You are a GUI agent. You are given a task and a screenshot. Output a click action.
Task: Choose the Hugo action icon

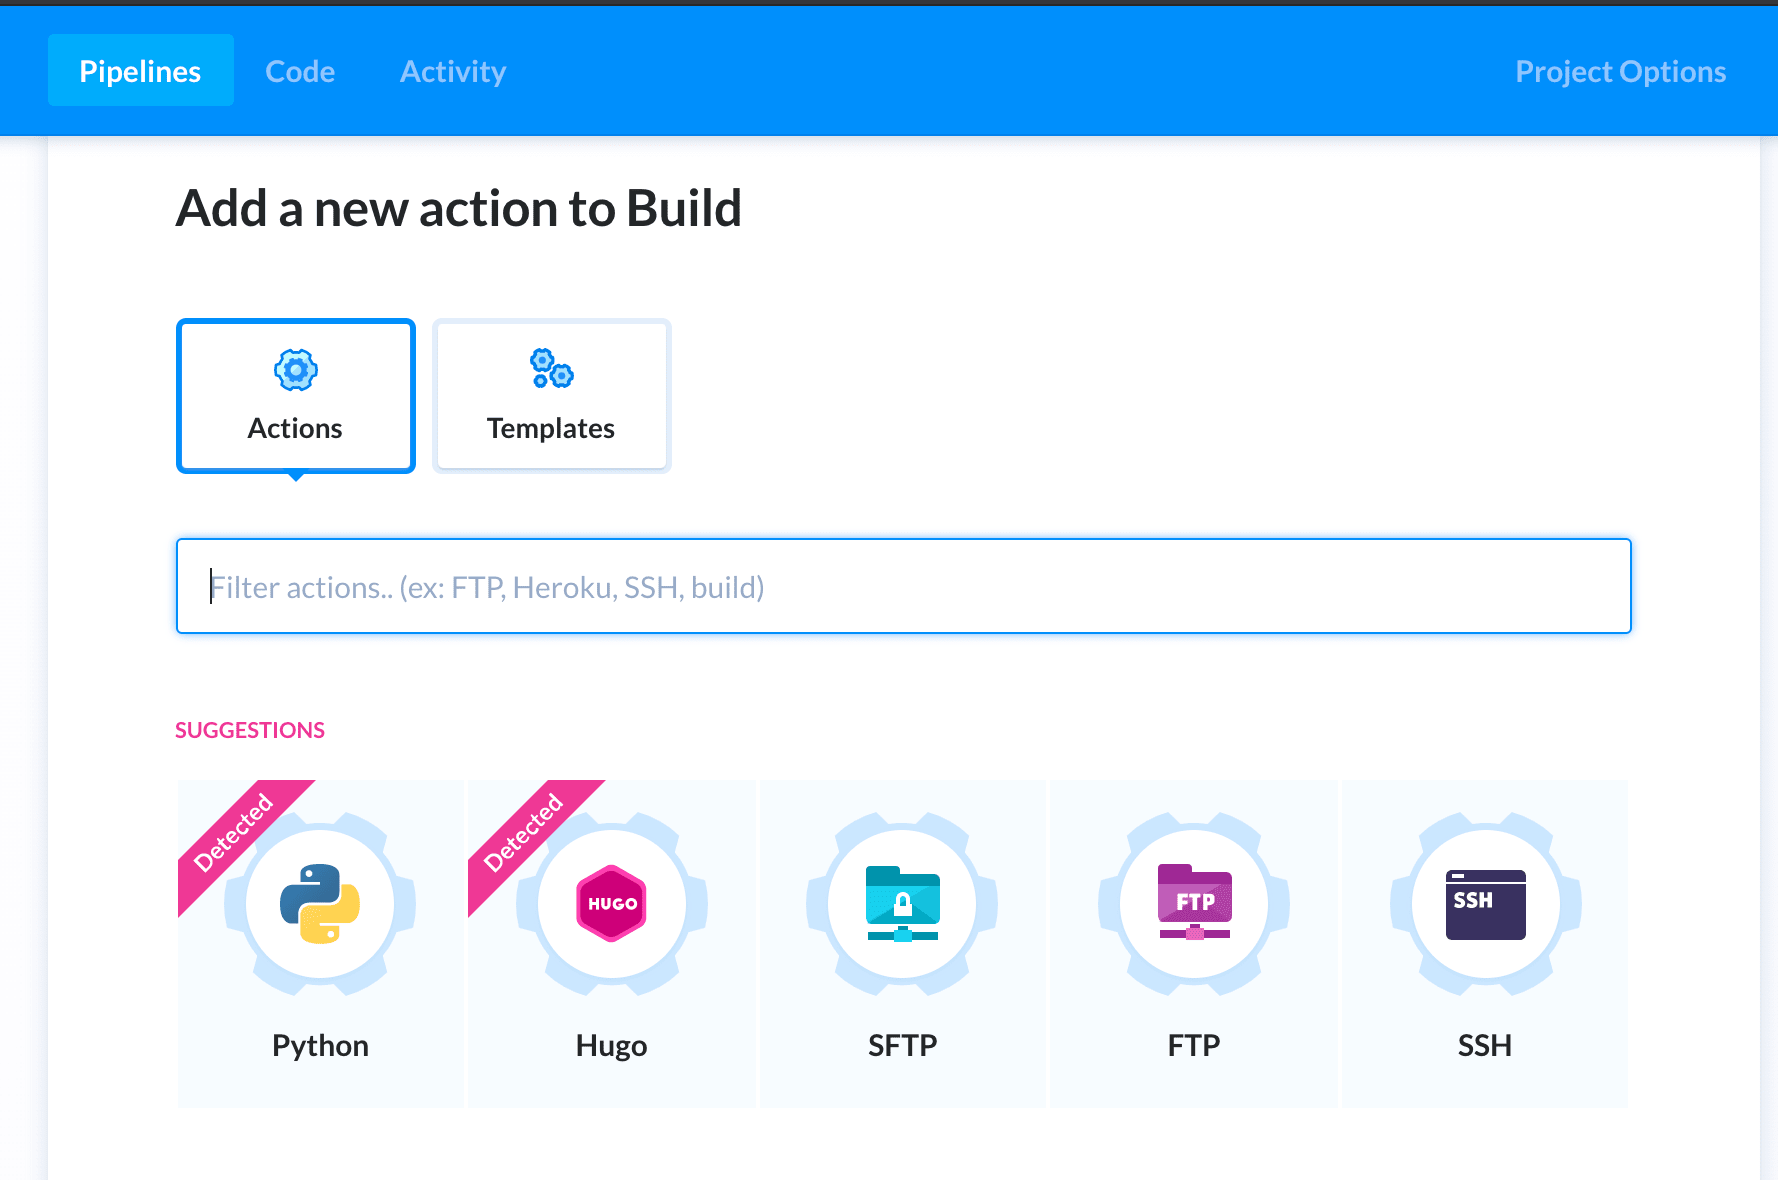pyautogui.click(x=612, y=904)
